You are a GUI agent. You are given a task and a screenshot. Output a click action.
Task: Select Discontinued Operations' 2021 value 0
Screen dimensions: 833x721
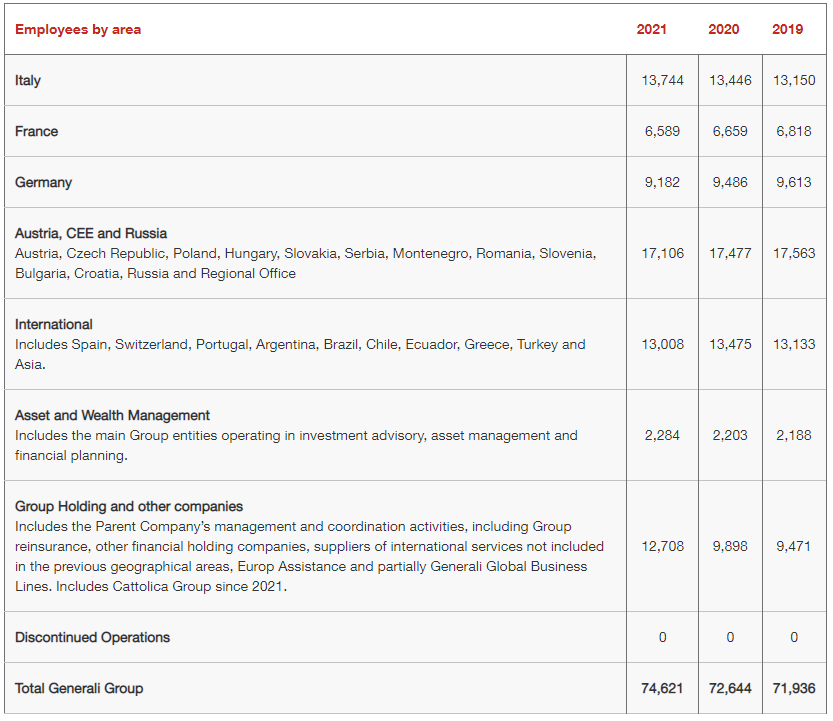tap(662, 637)
